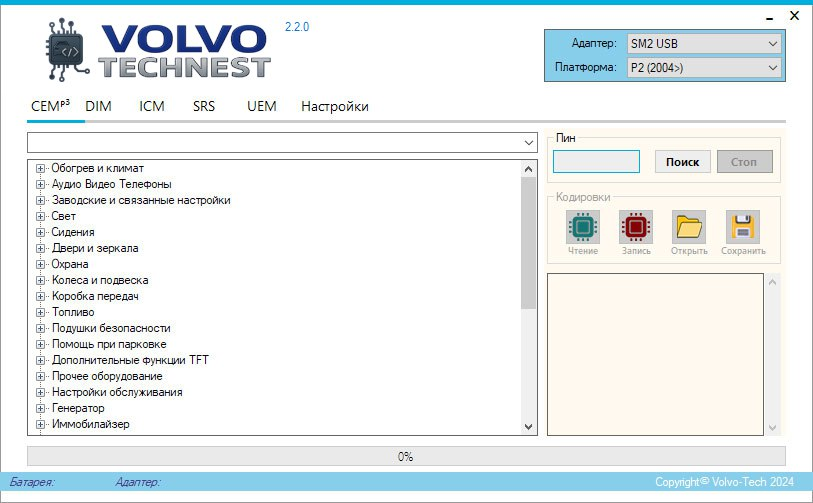Expand the Сидения tree node
813x503 pixels.
pyautogui.click(x=40, y=232)
